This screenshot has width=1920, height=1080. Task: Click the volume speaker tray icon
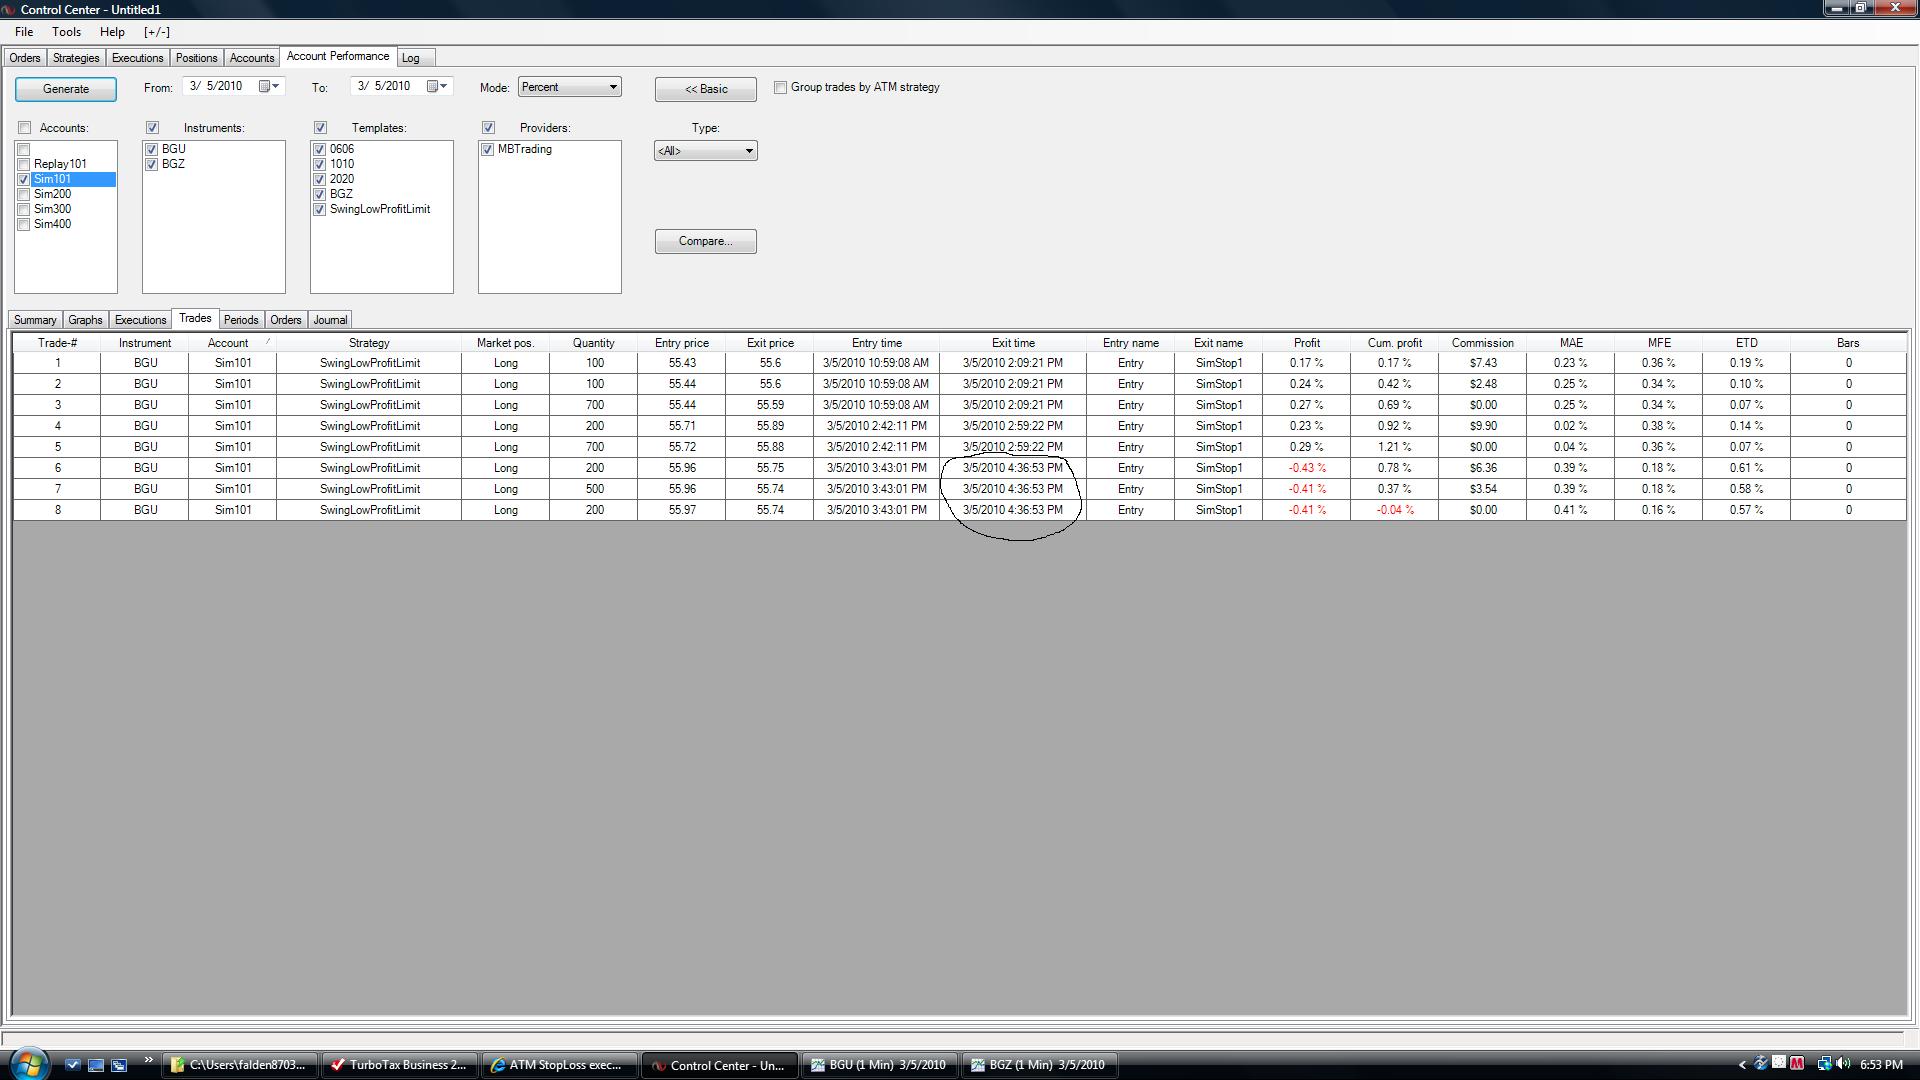1842,1064
